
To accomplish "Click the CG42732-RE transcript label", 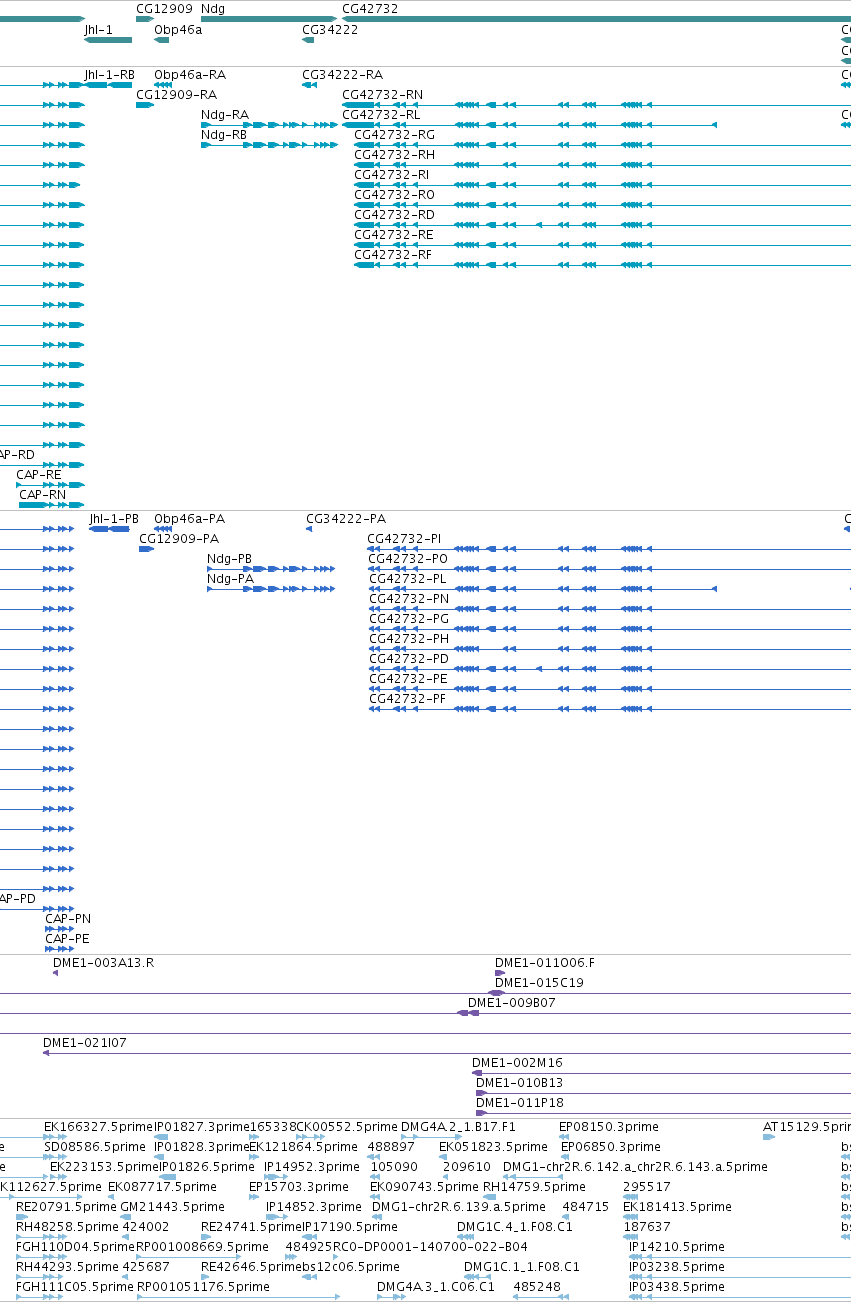I will click(x=394, y=235).
